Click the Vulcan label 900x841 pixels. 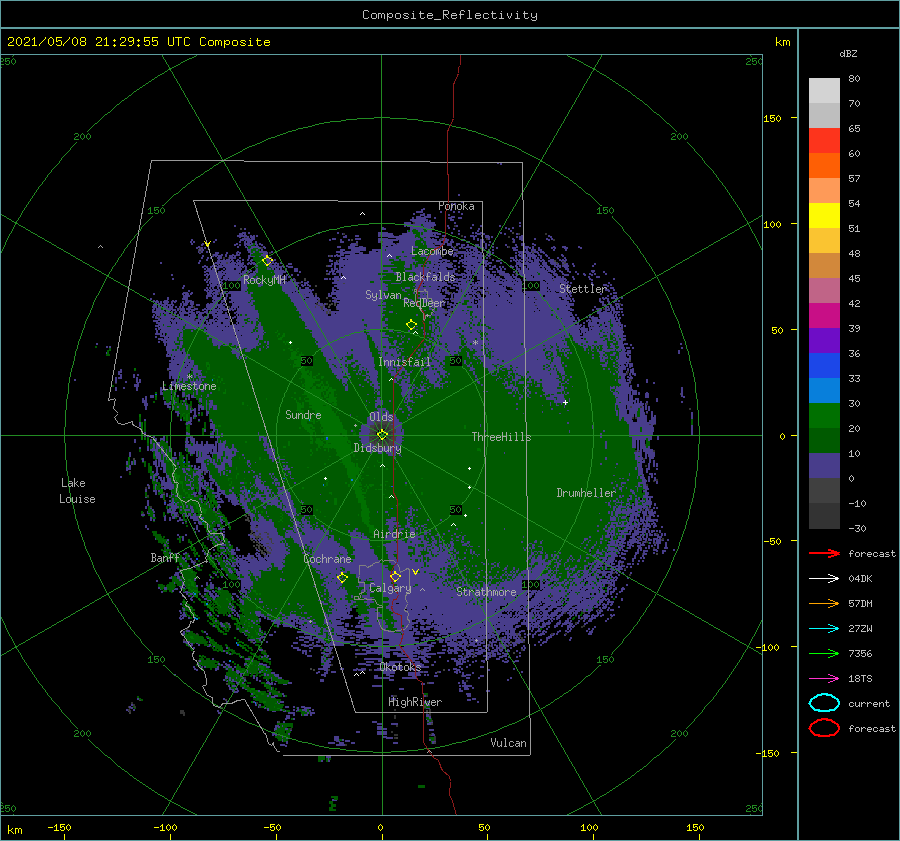[x=509, y=743]
